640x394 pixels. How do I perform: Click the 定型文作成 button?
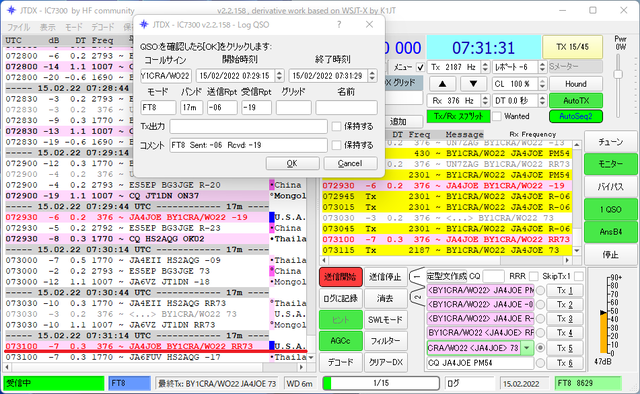click(x=447, y=276)
